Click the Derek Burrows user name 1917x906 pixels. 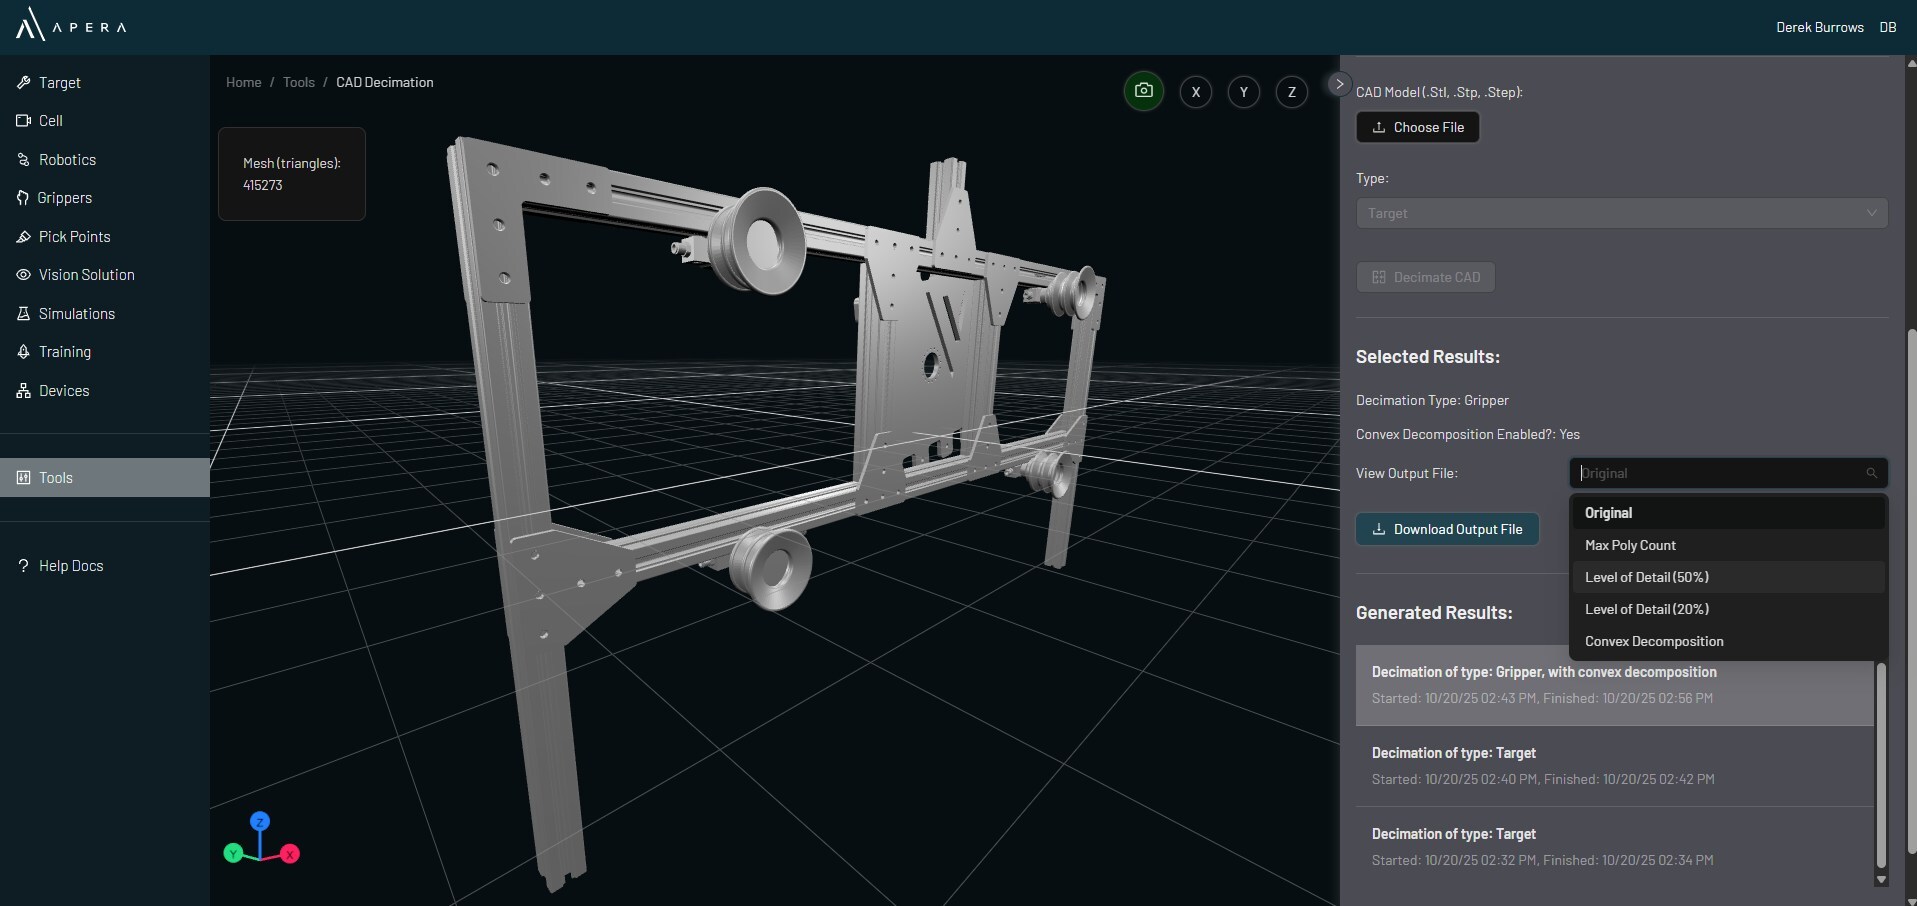1820,28
